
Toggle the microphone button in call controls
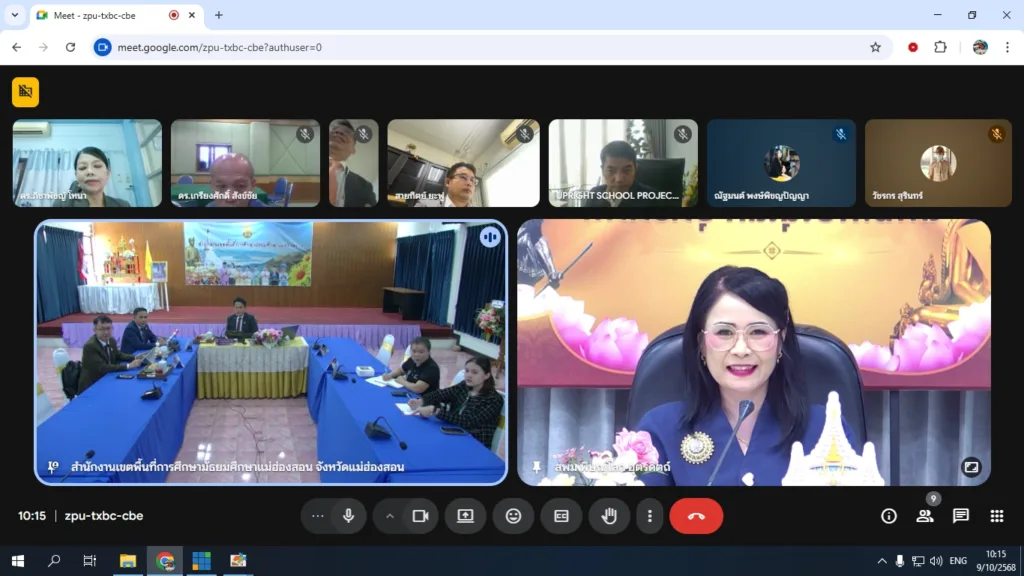click(349, 516)
